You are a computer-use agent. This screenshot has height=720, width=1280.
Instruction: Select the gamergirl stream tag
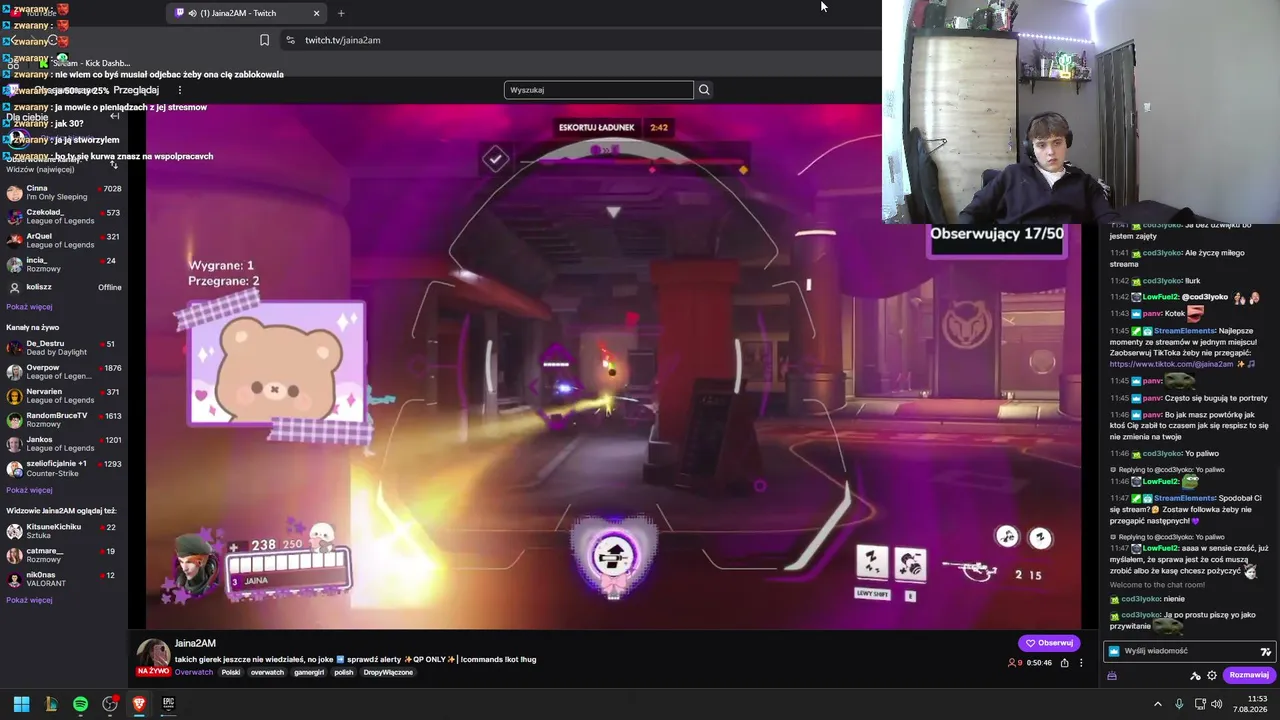pos(309,672)
